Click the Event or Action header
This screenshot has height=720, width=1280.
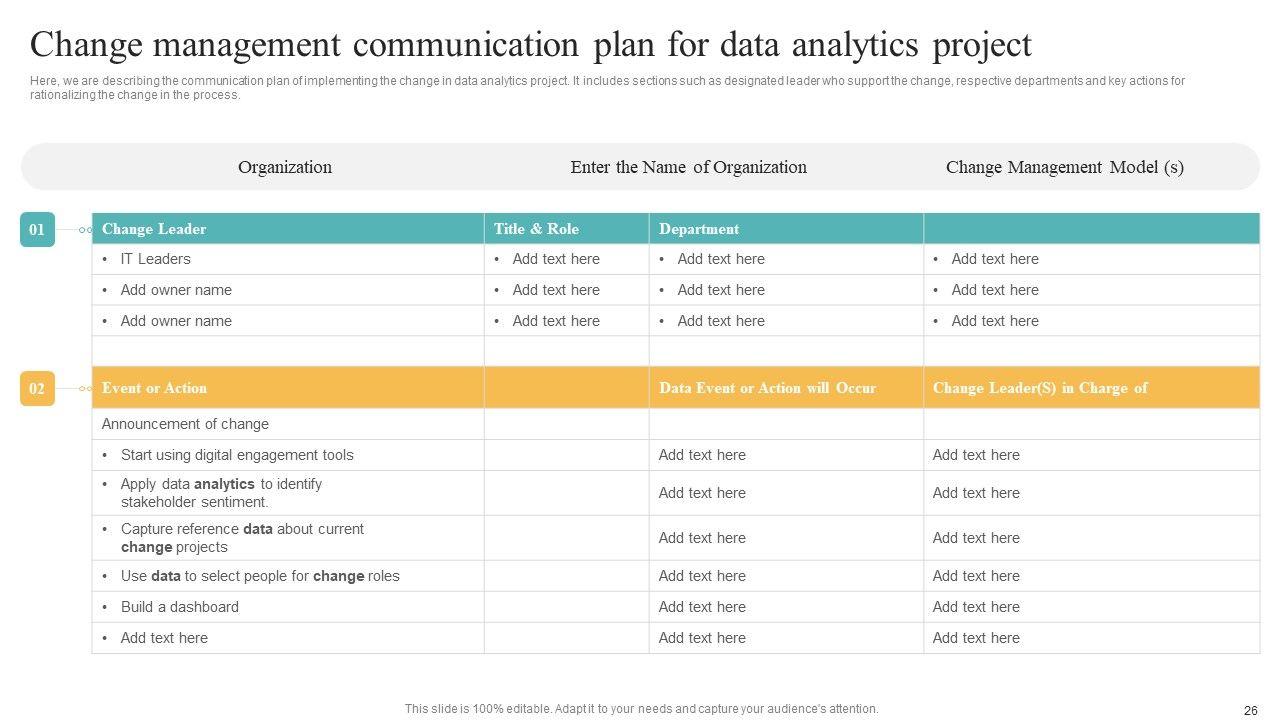pos(154,388)
